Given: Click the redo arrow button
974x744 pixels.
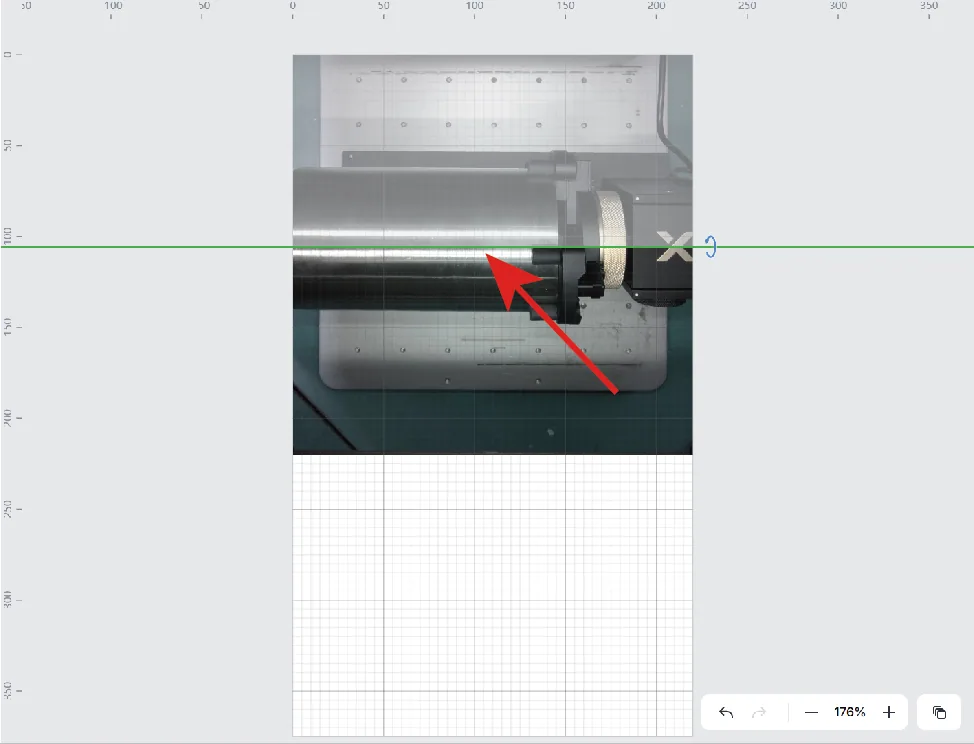Looking at the screenshot, I should [759, 712].
